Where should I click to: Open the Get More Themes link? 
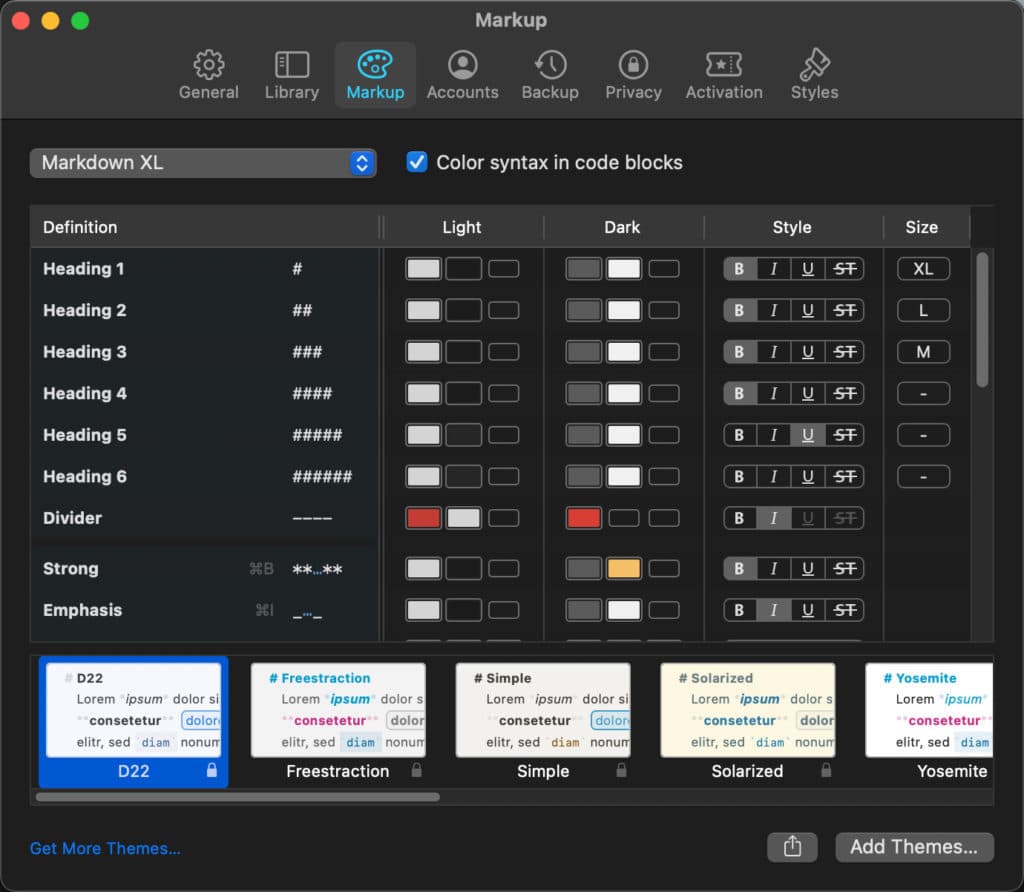105,847
